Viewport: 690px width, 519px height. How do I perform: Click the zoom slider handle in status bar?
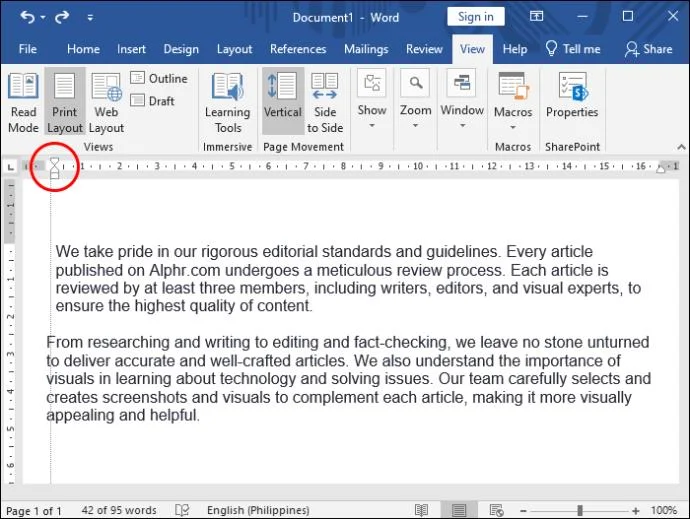coord(580,510)
